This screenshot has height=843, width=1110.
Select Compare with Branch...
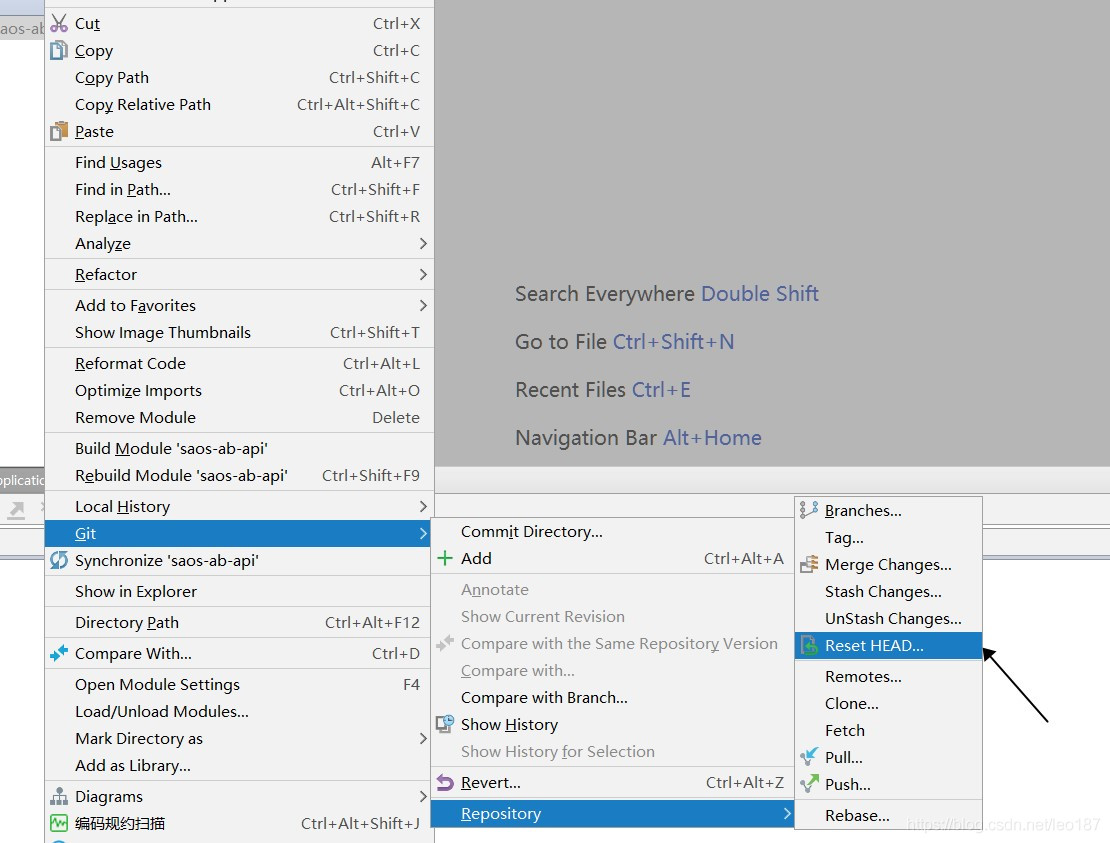pyautogui.click(x=613, y=697)
